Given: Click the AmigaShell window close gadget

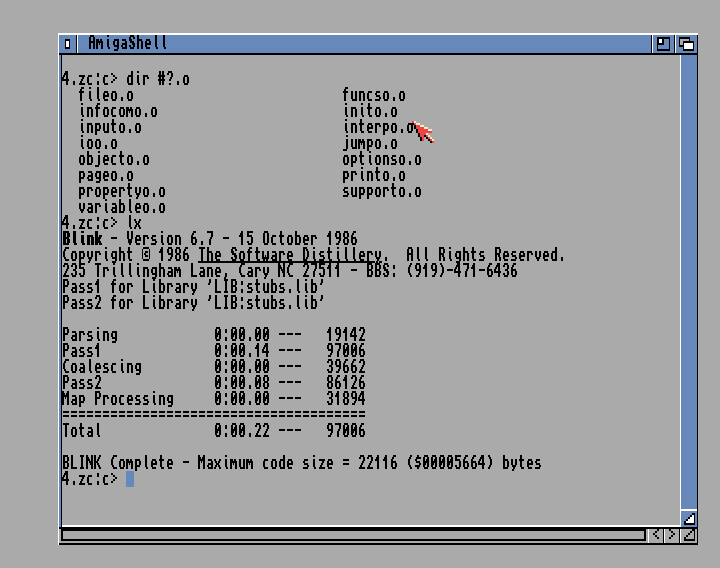Looking at the screenshot, I should 68,43.
